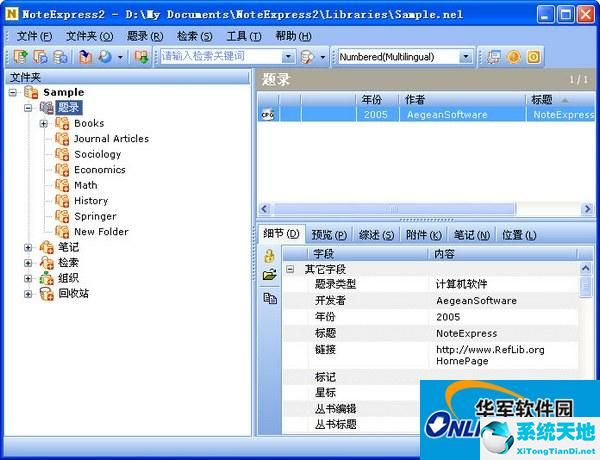The image size is (600, 460).
Task: Switch to the 综述 (S) tab
Action: coord(377,235)
